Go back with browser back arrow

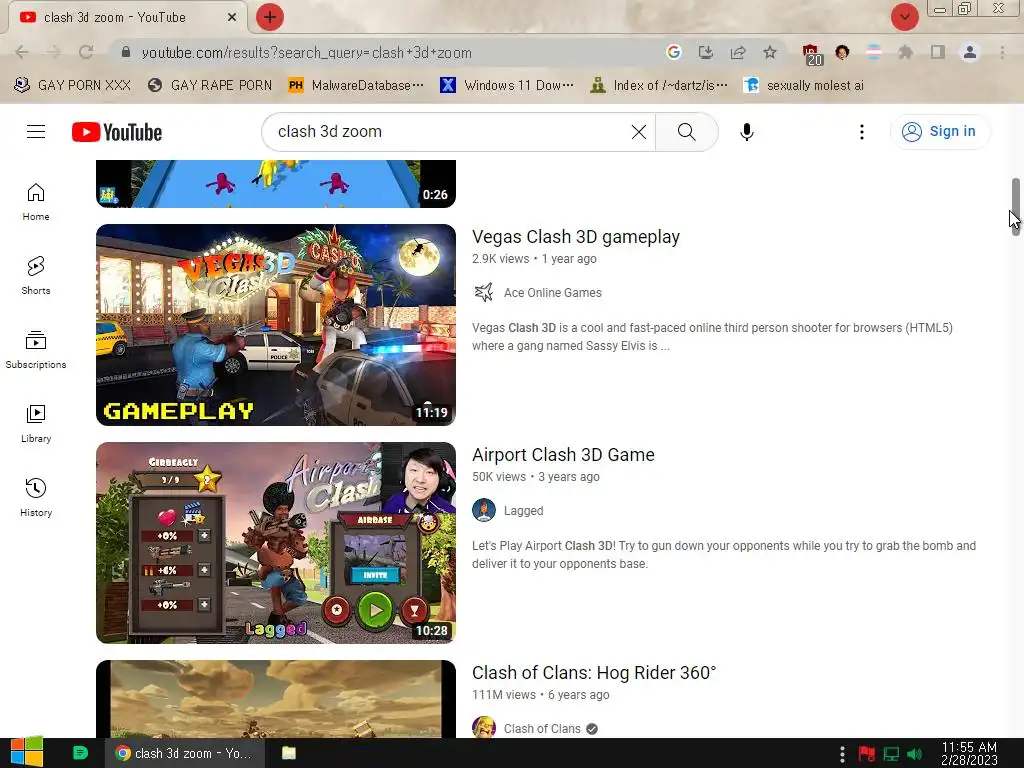click(22, 52)
